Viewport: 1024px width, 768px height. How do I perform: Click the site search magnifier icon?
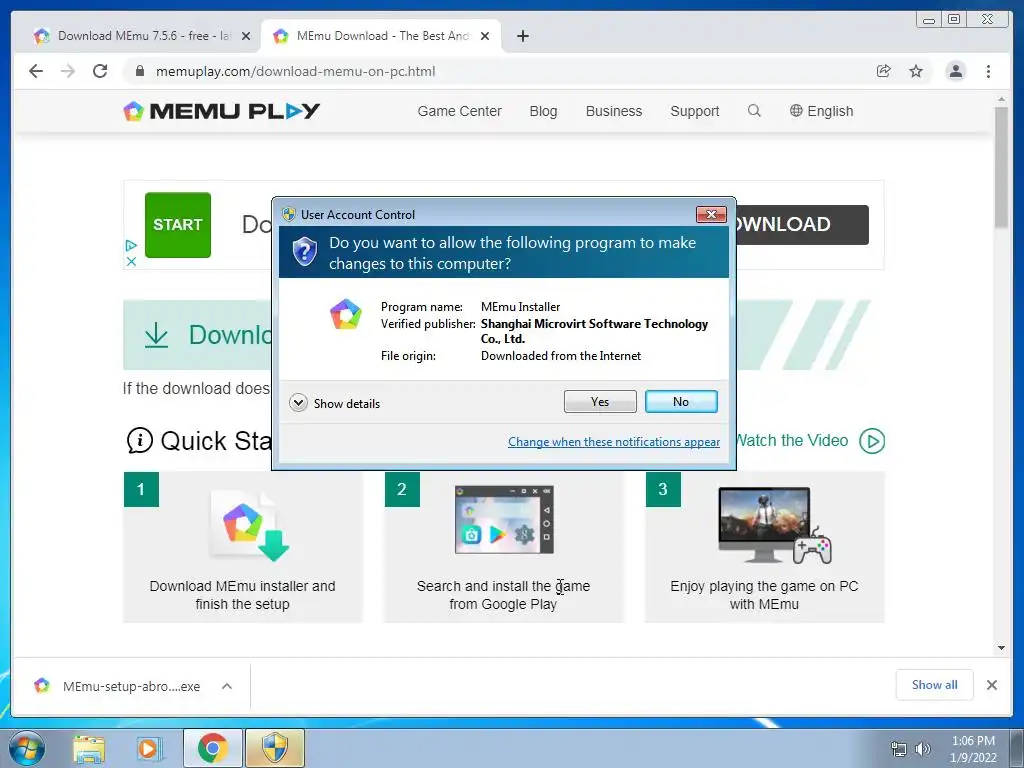coord(754,110)
